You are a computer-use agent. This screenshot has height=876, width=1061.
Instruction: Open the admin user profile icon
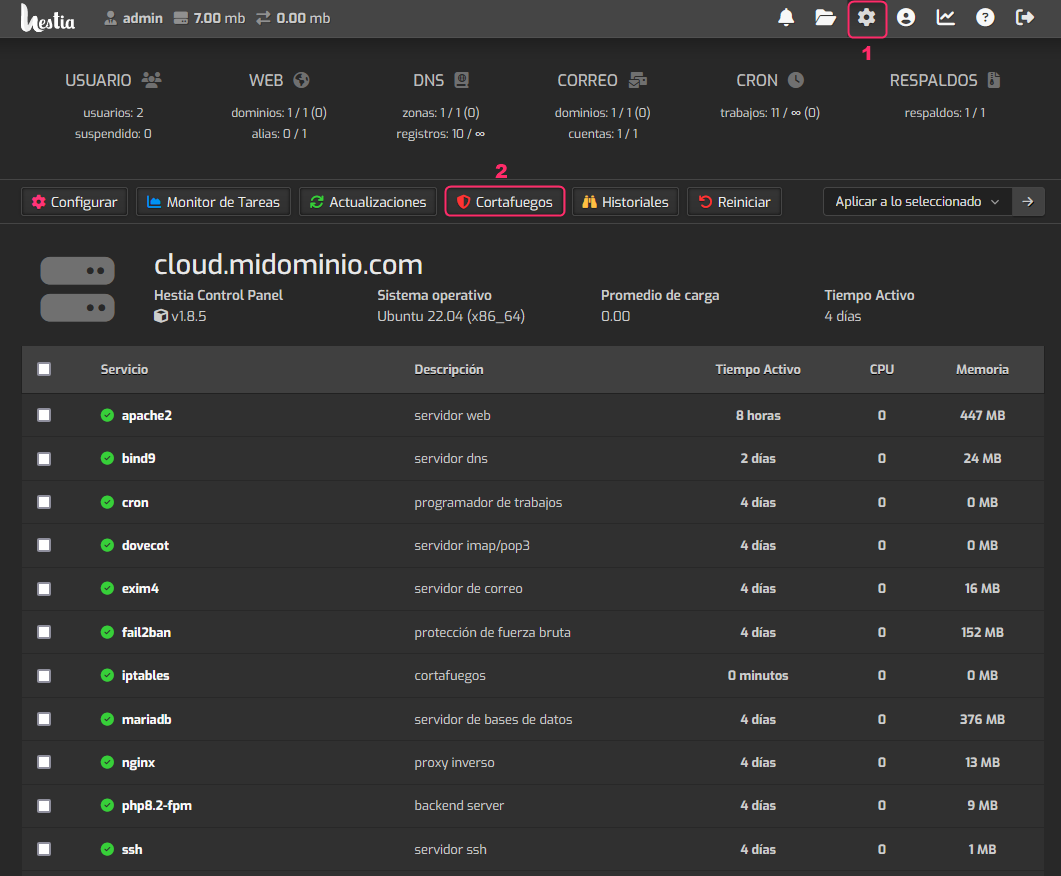coord(906,17)
